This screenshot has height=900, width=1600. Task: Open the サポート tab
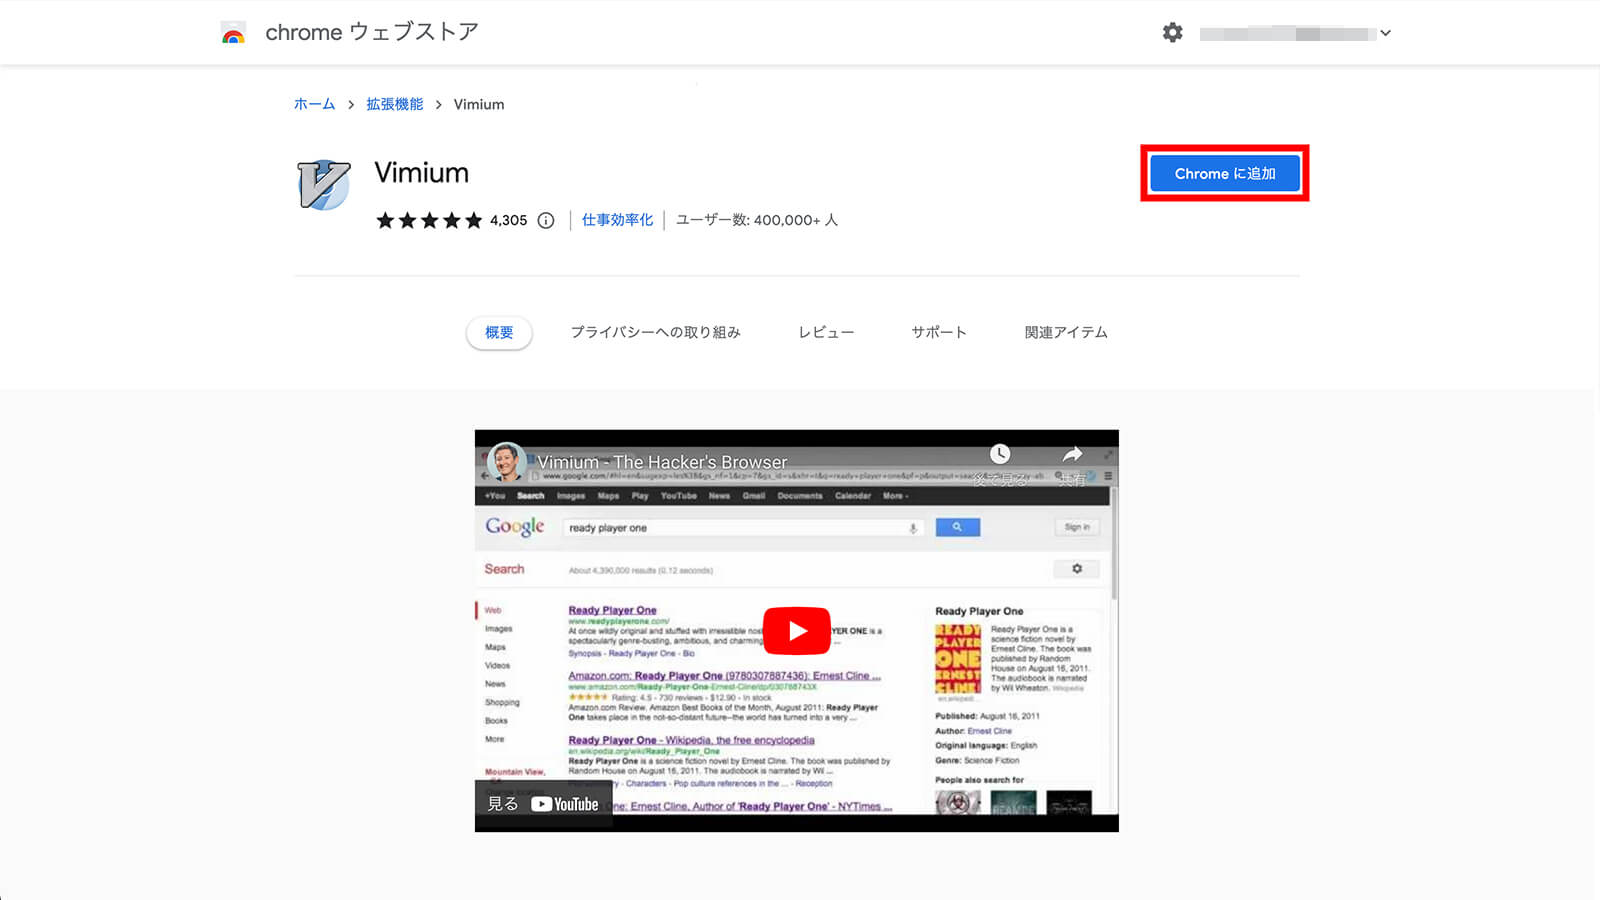(x=939, y=332)
